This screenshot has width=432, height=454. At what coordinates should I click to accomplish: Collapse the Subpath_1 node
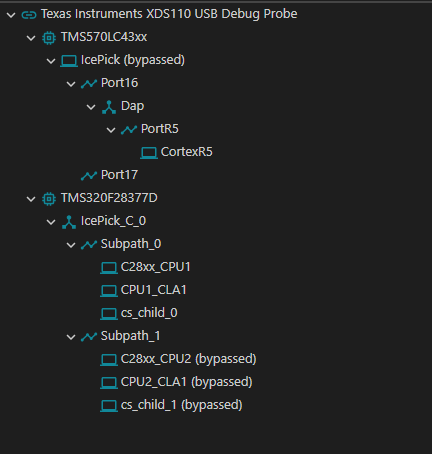[71, 337]
